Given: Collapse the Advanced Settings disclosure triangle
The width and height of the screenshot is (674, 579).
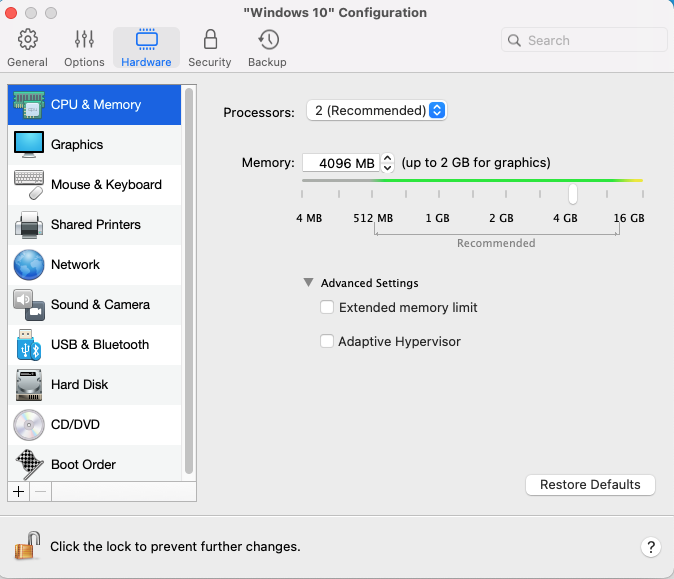Looking at the screenshot, I should tap(308, 282).
